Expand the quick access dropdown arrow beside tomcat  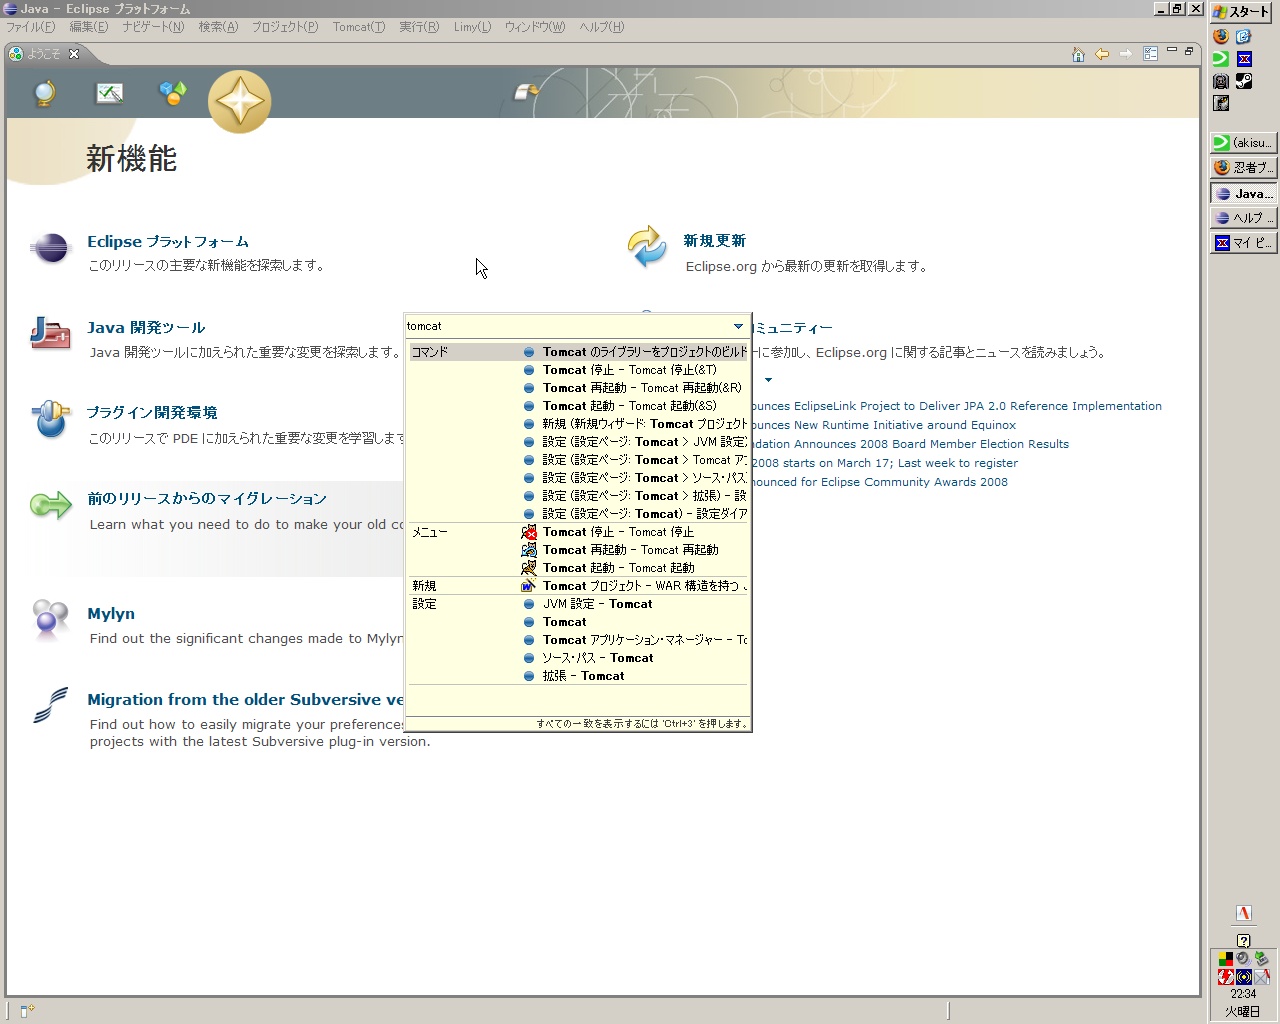pyautogui.click(x=738, y=326)
